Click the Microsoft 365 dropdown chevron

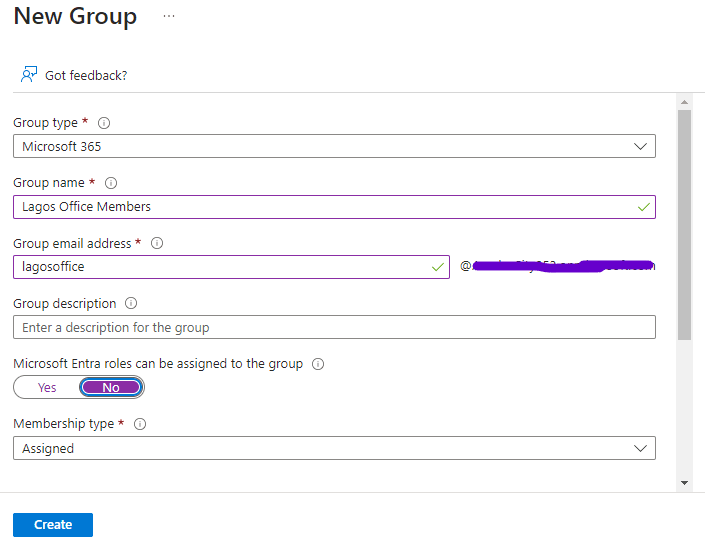pyautogui.click(x=641, y=147)
